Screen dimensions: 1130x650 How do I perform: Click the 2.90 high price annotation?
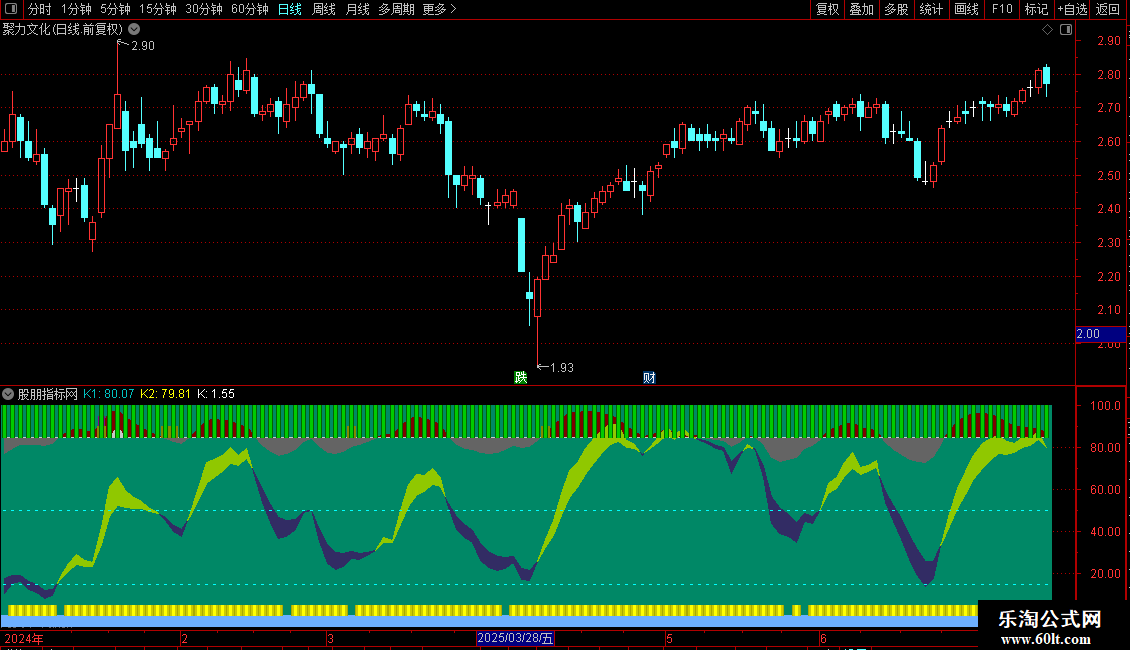(x=143, y=45)
